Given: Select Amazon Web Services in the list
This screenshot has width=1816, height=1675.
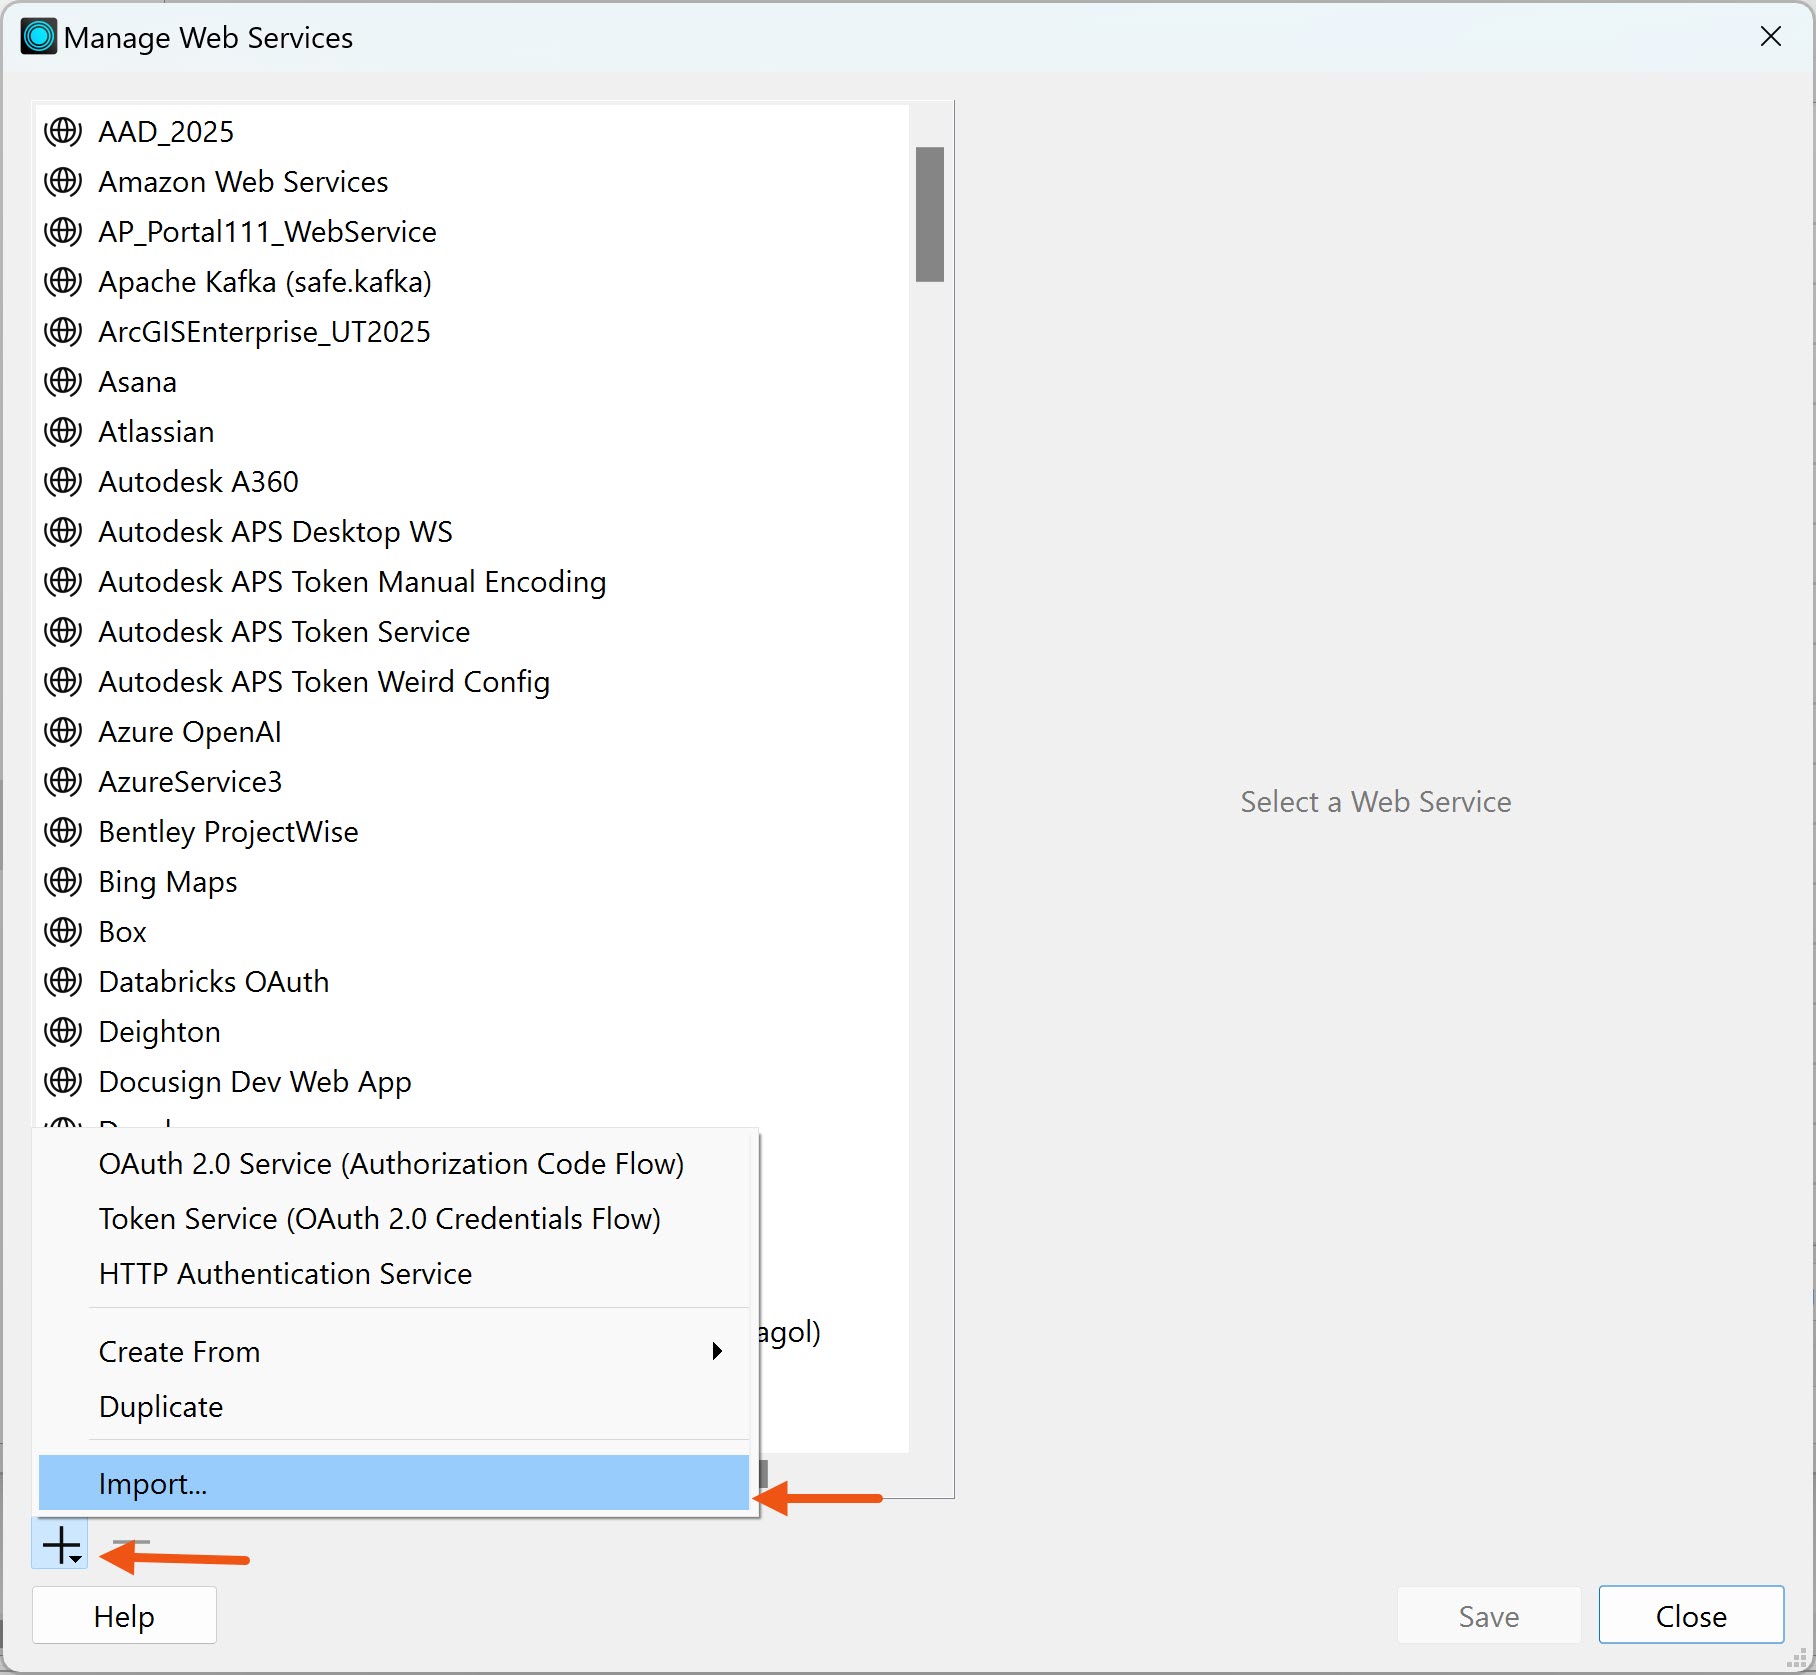Looking at the screenshot, I should [x=243, y=181].
